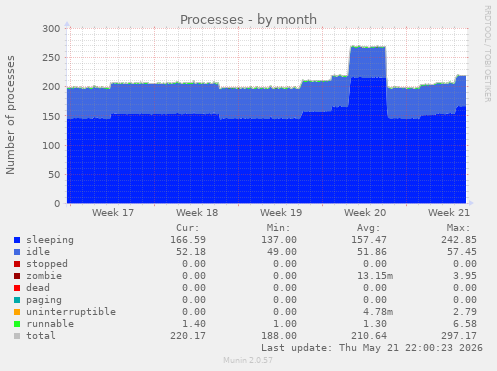Click the 'Number of processes' axis label

pos(10,115)
